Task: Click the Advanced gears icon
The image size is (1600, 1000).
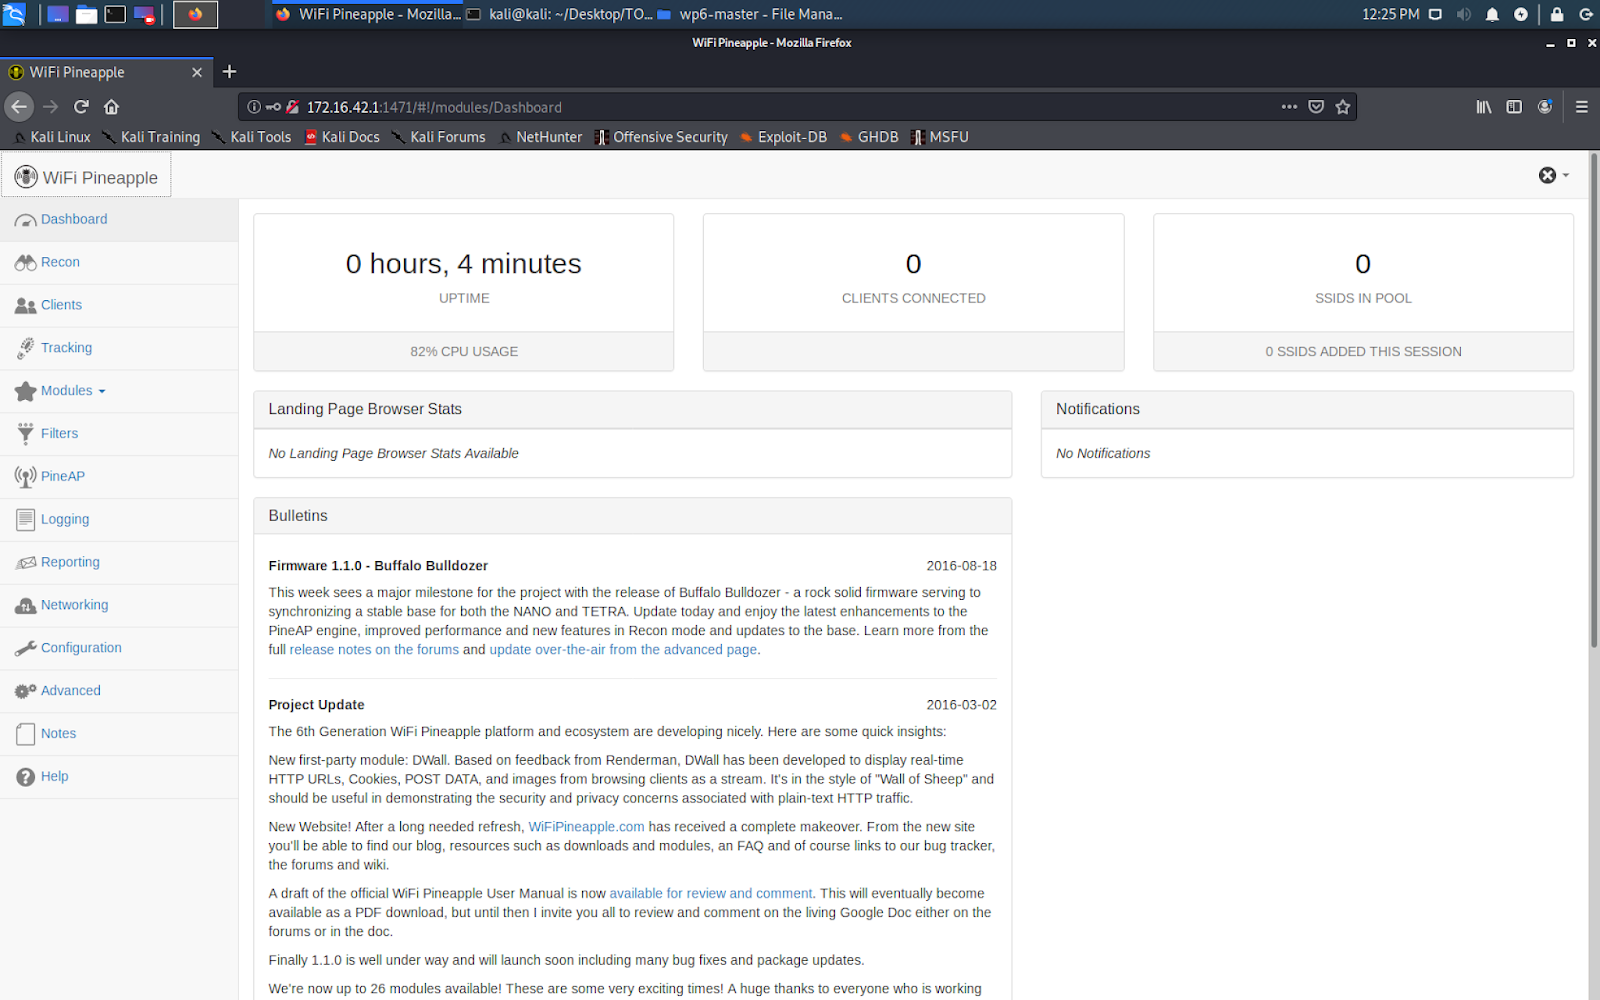Action: click(25, 692)
